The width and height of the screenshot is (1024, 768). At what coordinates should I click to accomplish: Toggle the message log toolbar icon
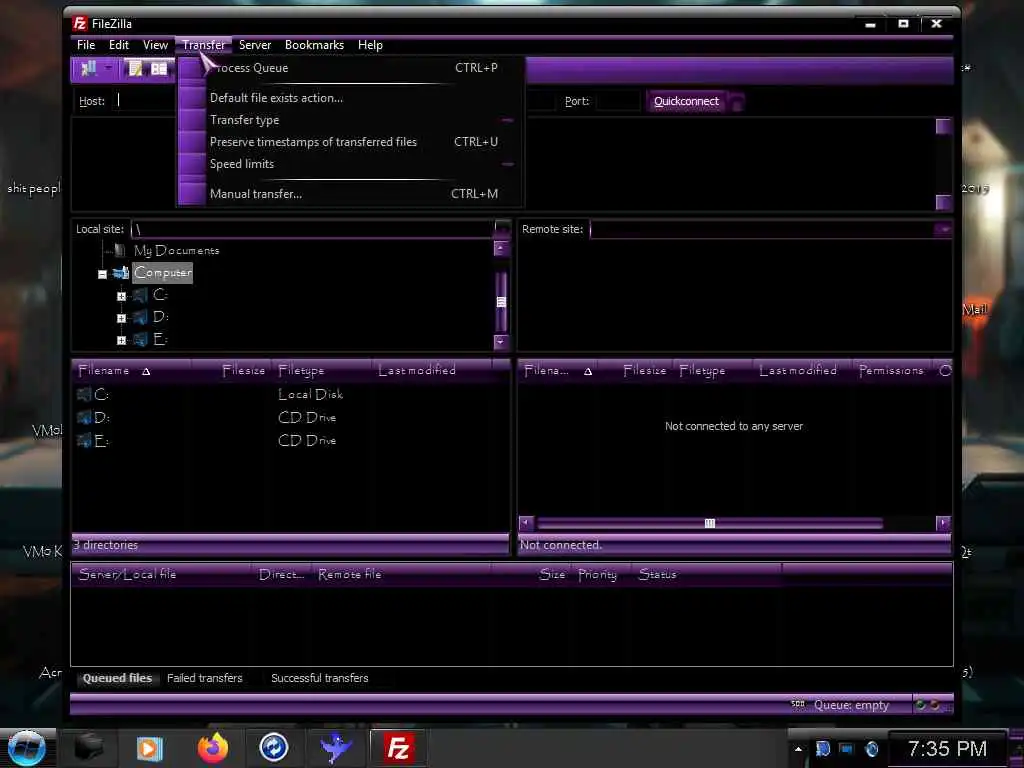tap(135, 69)
